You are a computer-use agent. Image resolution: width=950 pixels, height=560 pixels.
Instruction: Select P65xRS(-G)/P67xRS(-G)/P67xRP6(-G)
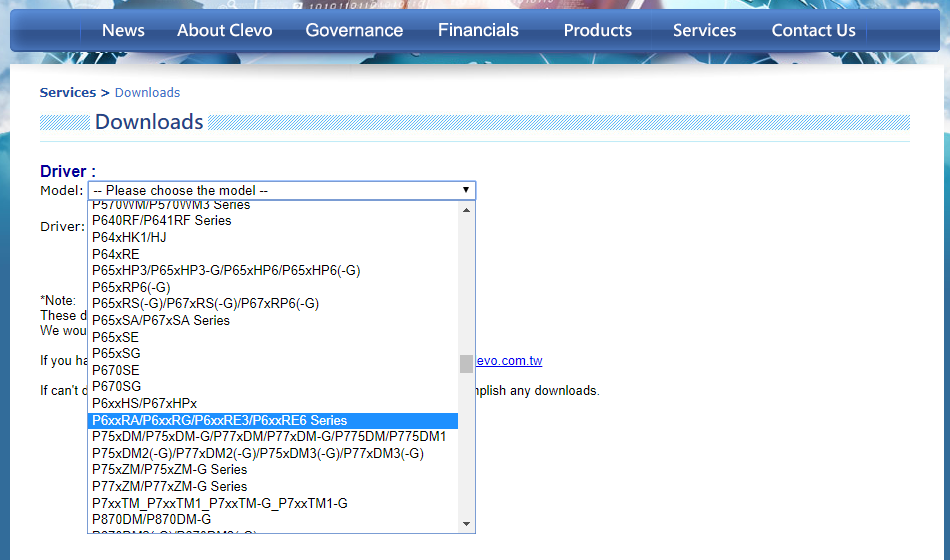(x=273, y=304)
